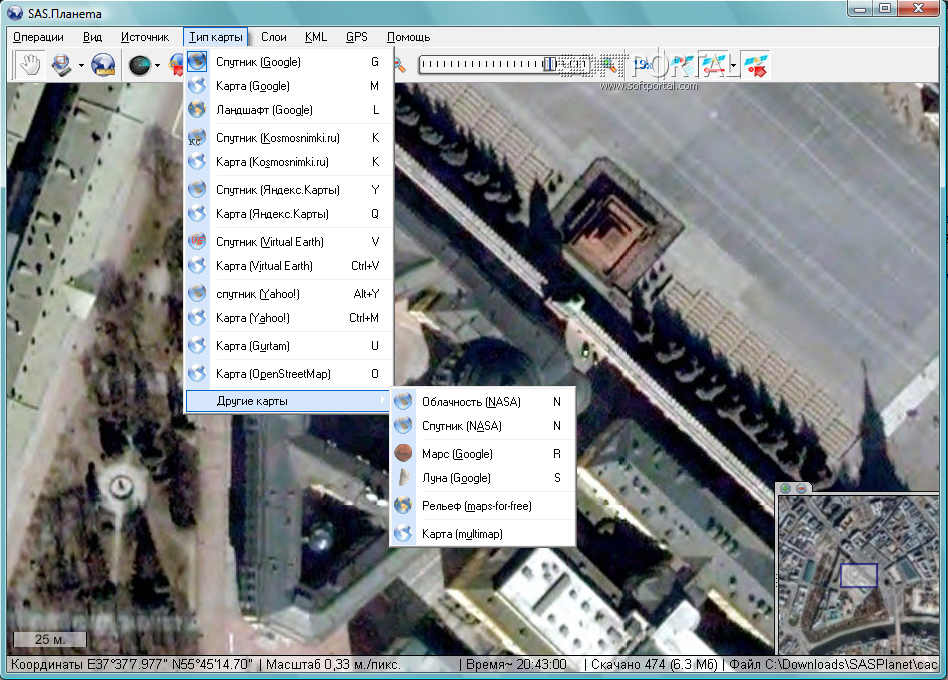This screenshot has height=680, width=948.
Task: Select the hand pan tool
Action: (30, 66)
